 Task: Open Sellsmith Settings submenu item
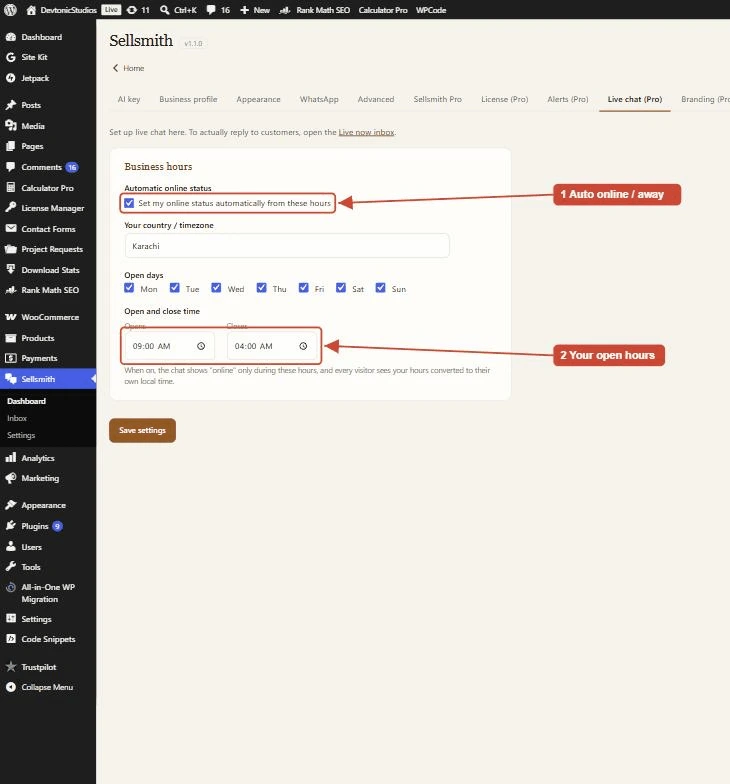(21, 435)
